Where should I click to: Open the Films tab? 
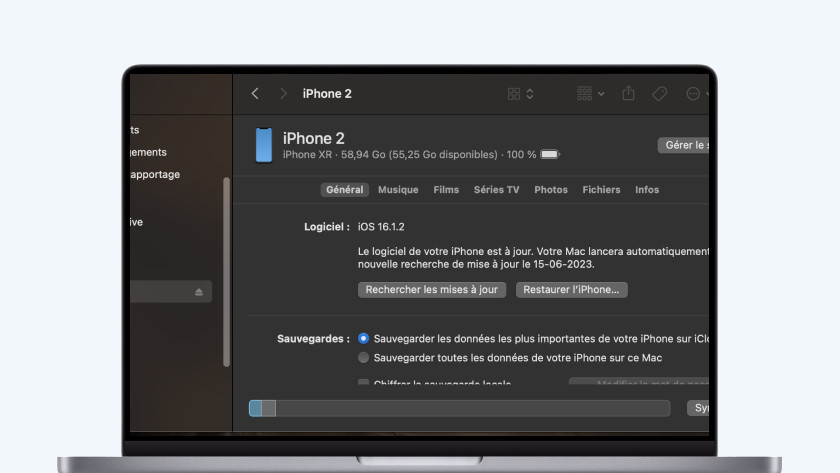446,190
